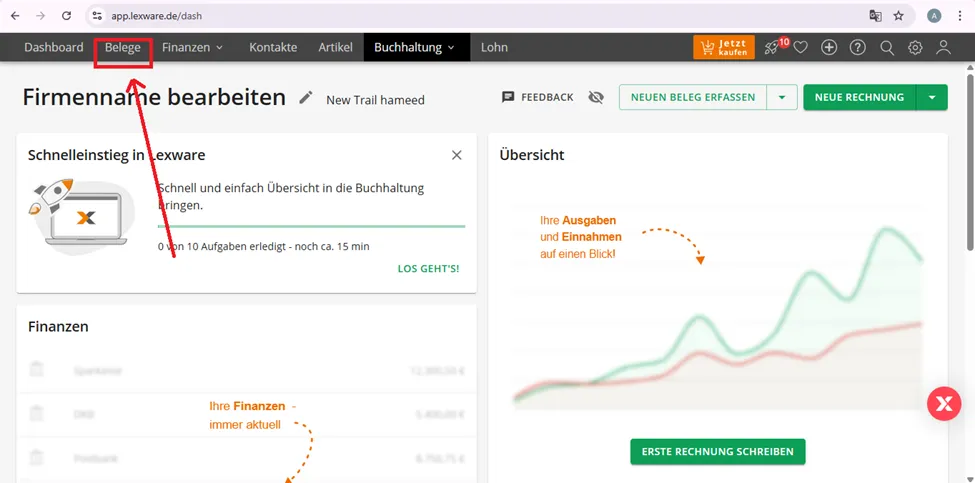Screen dimensions: 975x483
Task: Click the orange Jetzt kaufen button
Action: pyautogui.click(x=724, y=47)
